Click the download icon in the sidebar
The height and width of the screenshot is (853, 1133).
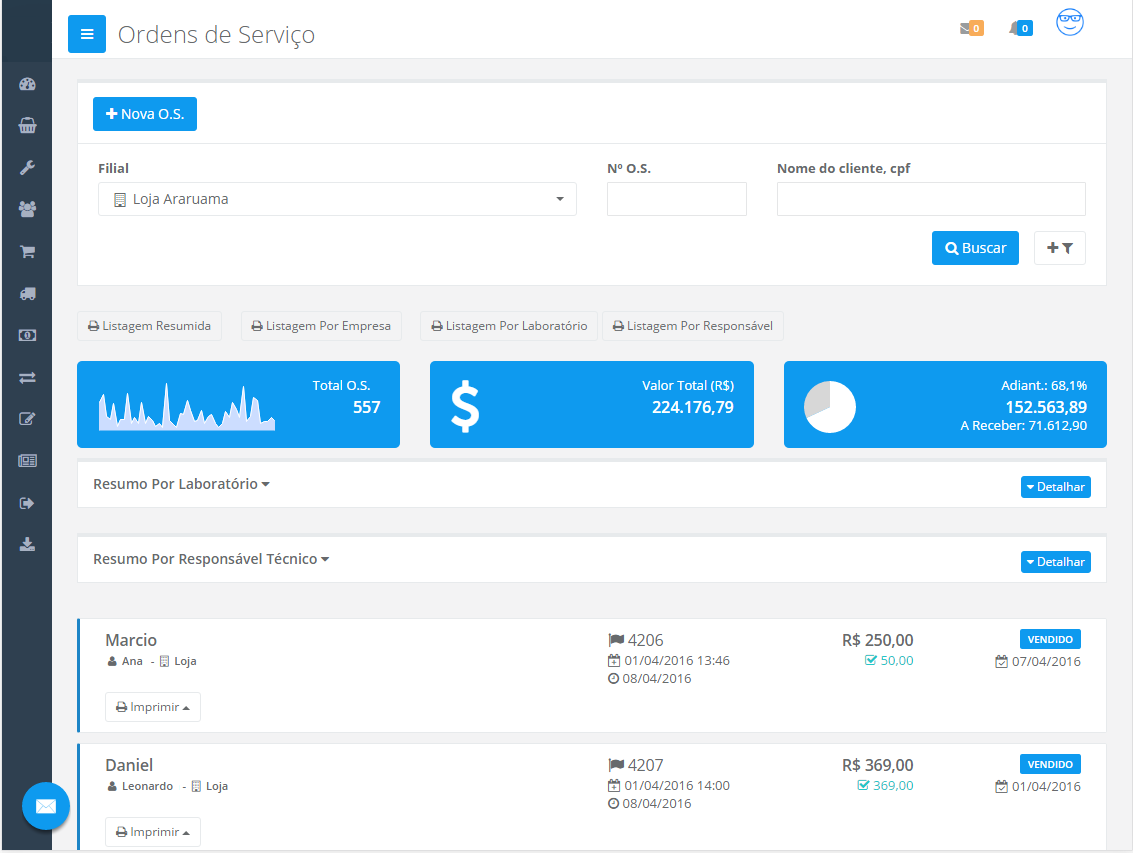27,544
